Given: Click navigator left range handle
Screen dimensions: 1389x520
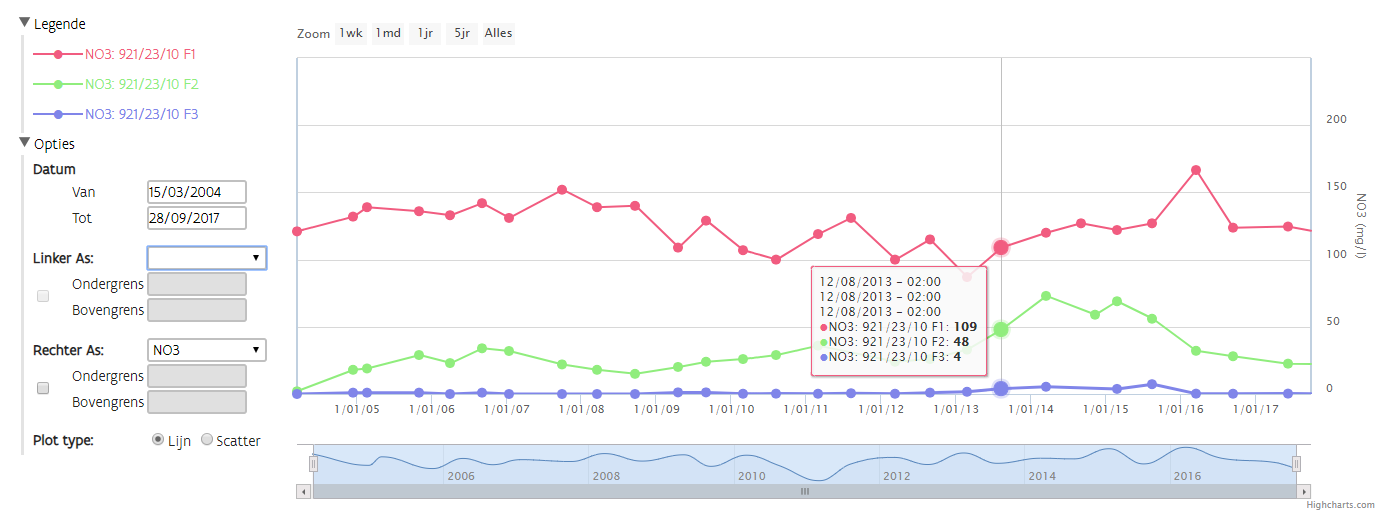Looking at the screenshot, I should pyautogui.click(x=313, y=464).
